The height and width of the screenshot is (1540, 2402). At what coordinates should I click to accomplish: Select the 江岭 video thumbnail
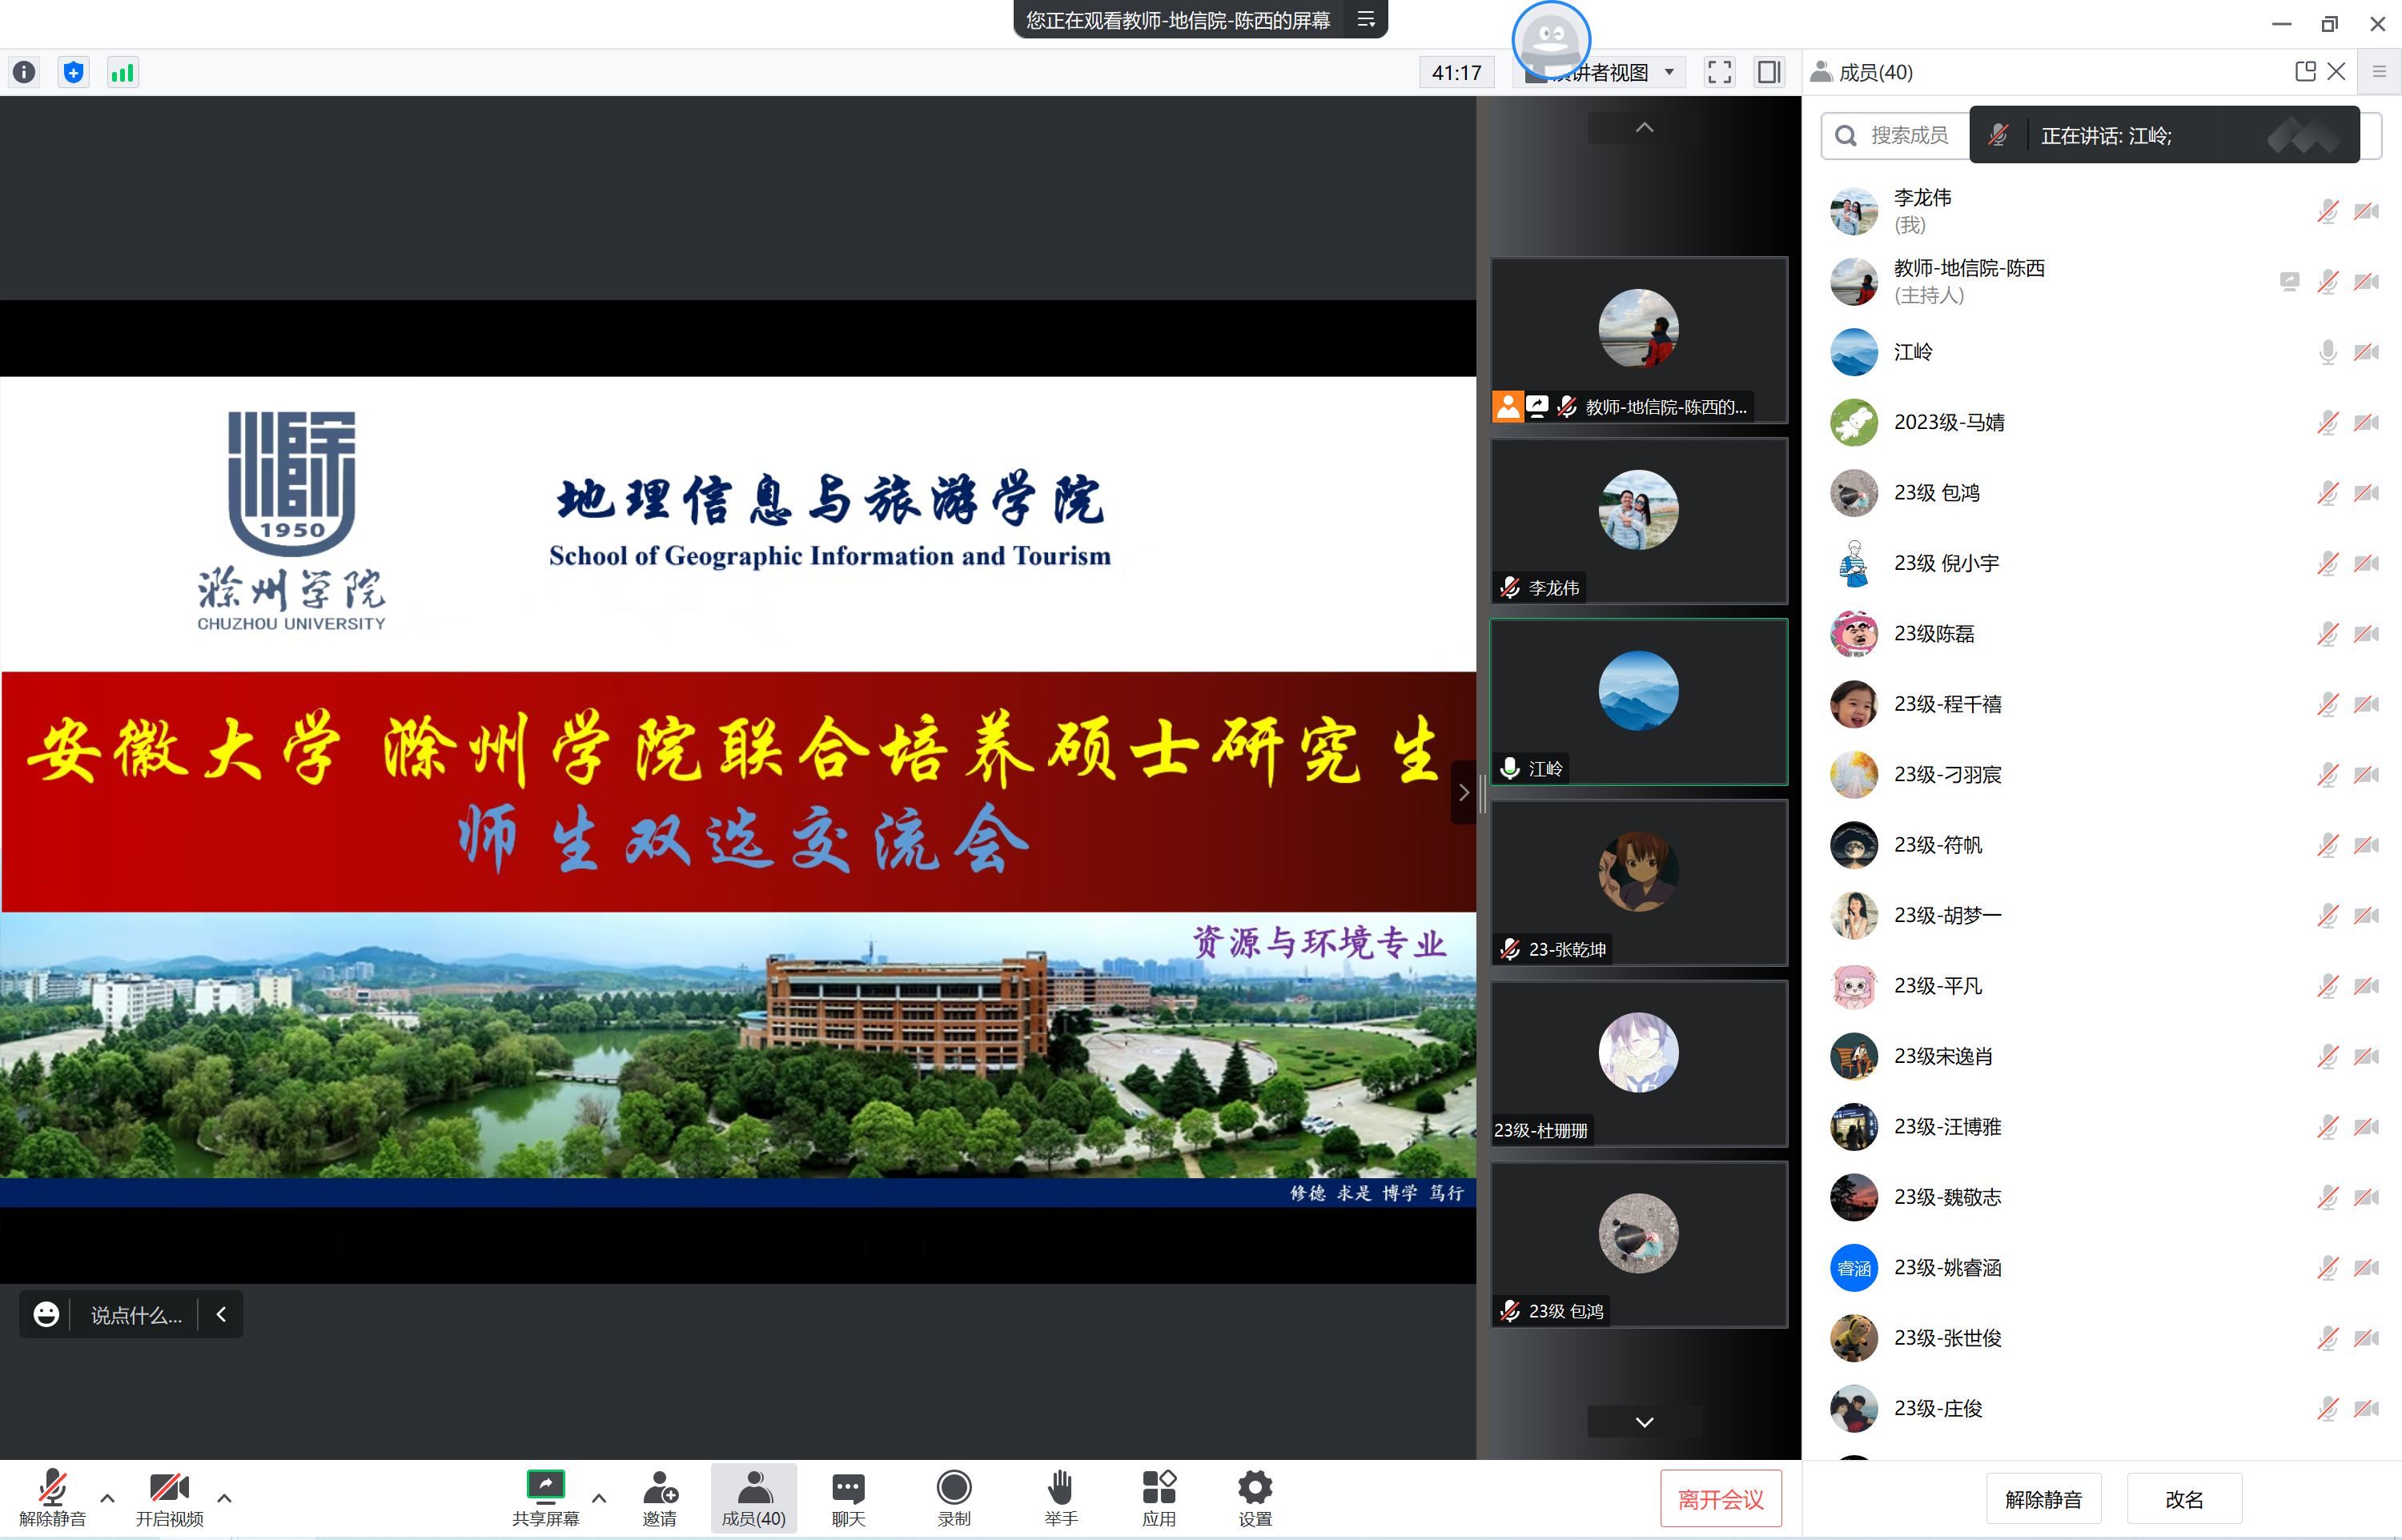1639,701
